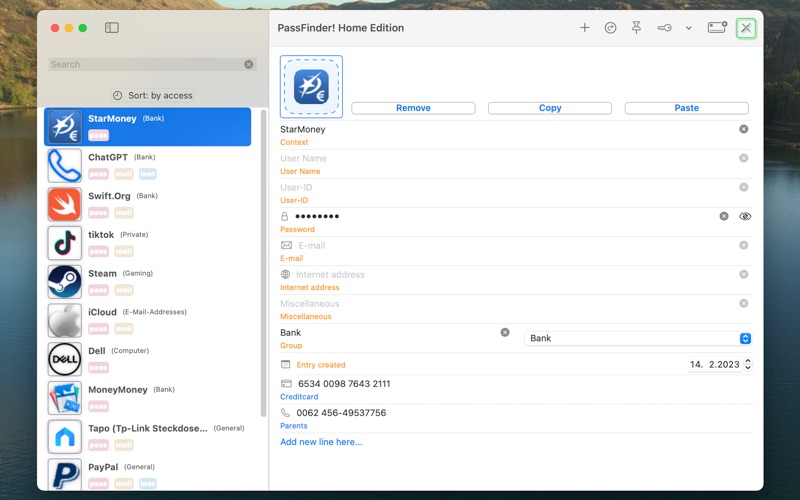Click the large StarMoney image well

click(311, 87)
